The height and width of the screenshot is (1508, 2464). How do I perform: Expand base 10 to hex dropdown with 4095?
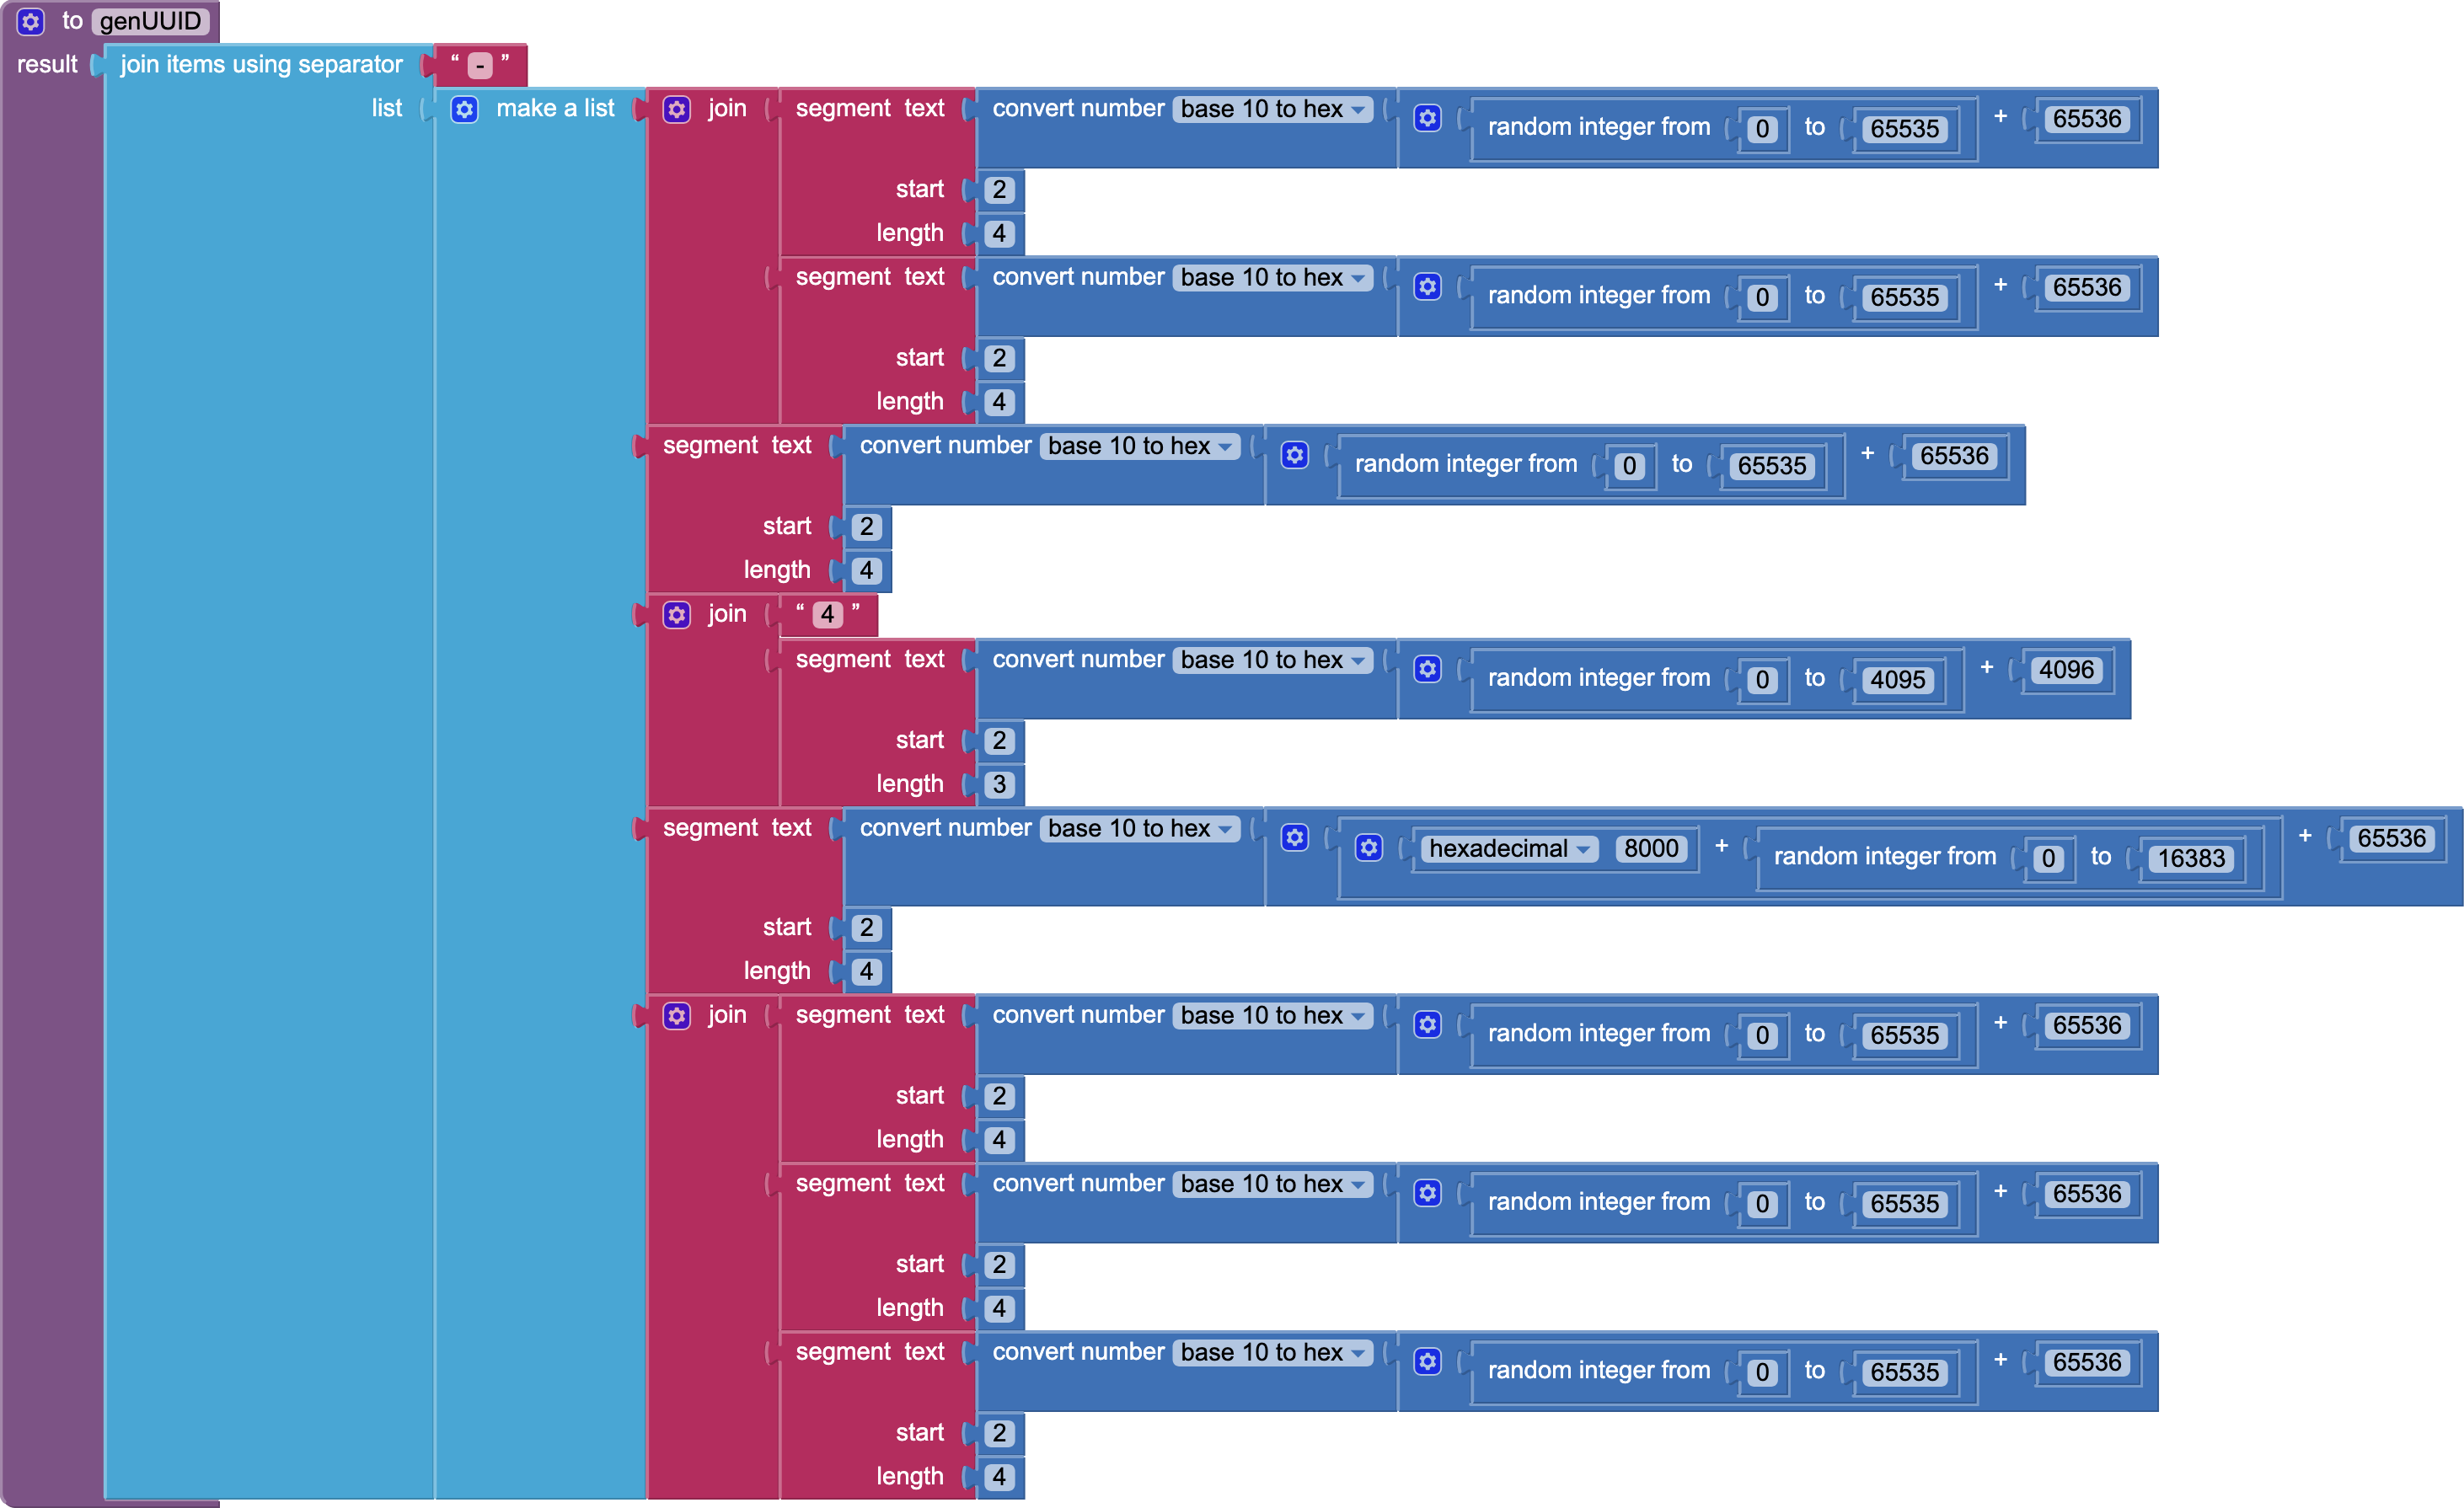point(1273,660)
